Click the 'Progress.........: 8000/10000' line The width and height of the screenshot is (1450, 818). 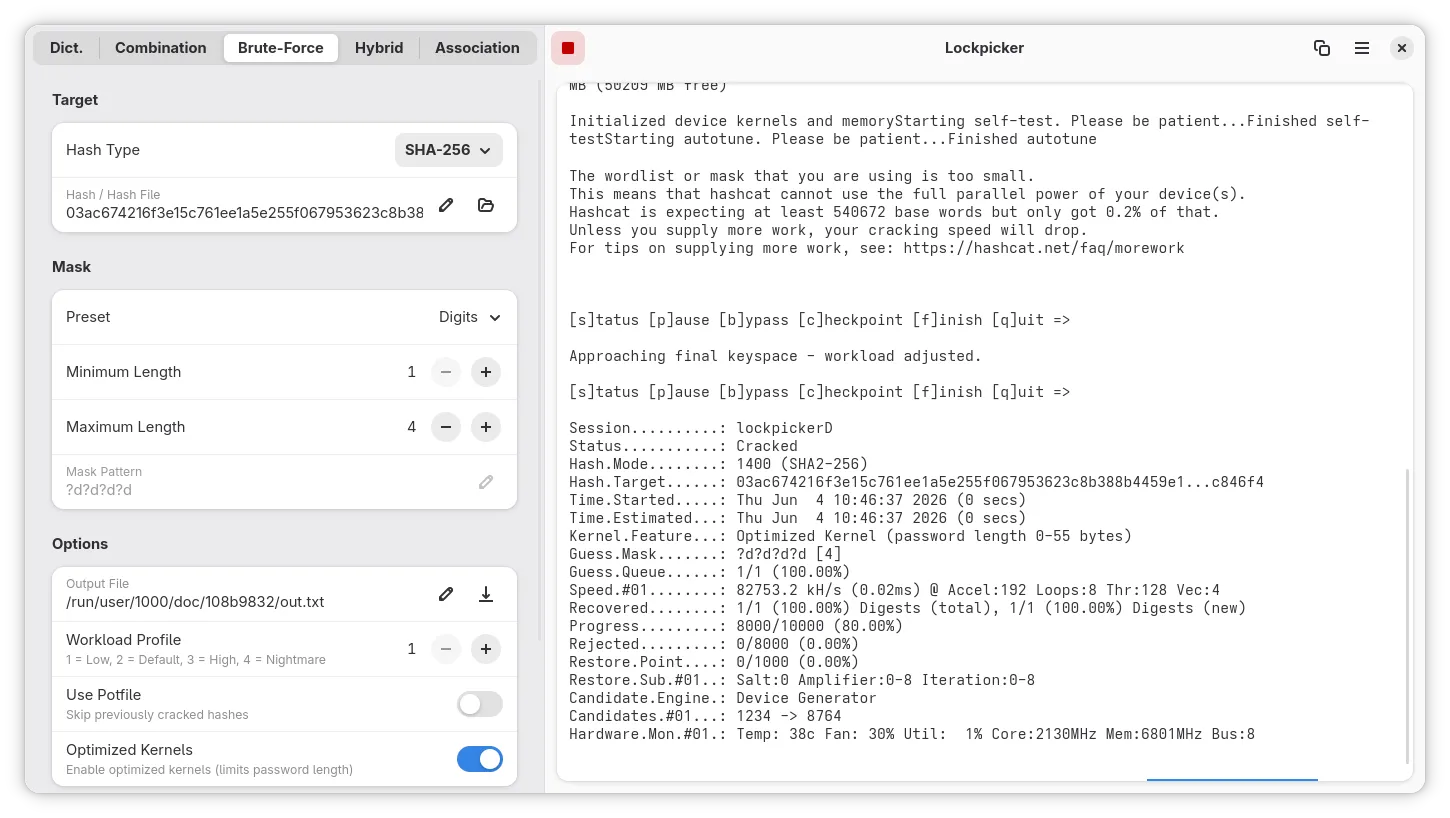point(736,626)
